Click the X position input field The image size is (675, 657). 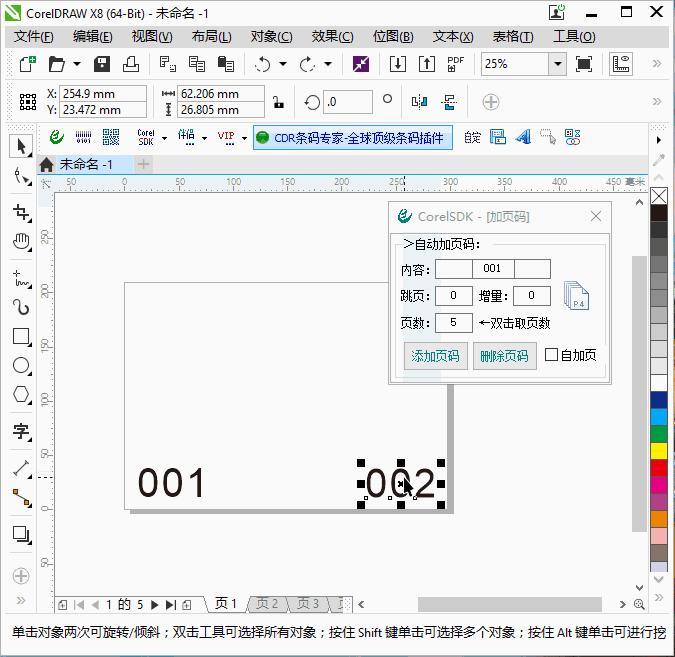tap(103, 93)
